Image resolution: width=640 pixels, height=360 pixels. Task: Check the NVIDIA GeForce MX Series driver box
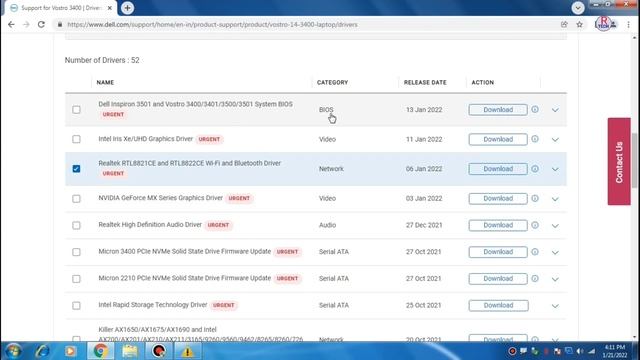[76, 198]
